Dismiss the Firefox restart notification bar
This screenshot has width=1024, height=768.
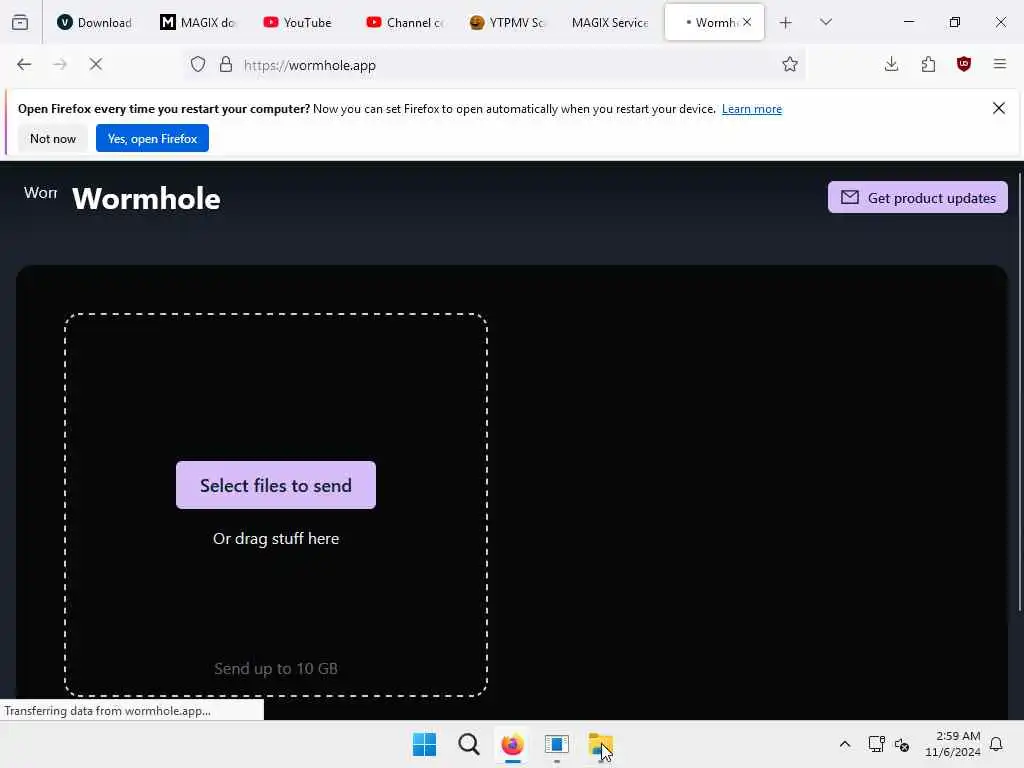pos(999,108)
